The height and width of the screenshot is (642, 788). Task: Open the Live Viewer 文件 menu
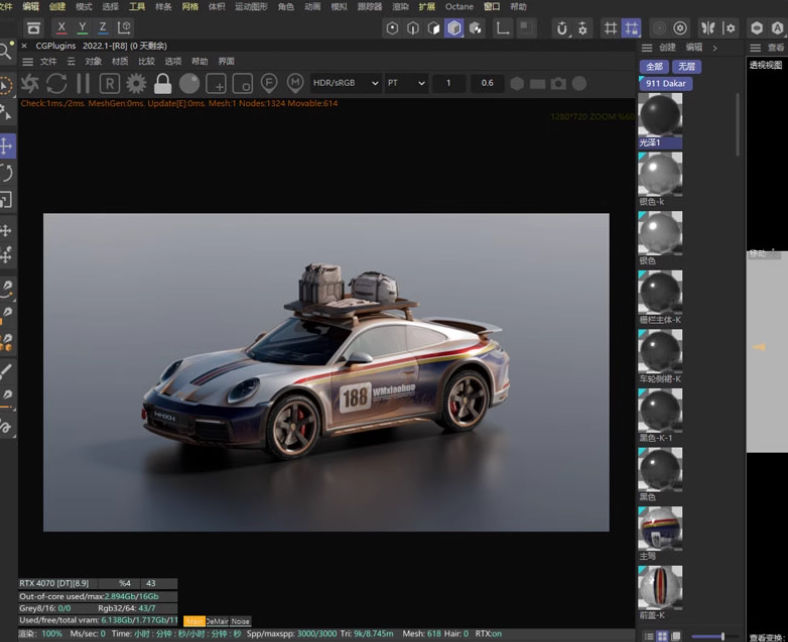tap(48, 62)
